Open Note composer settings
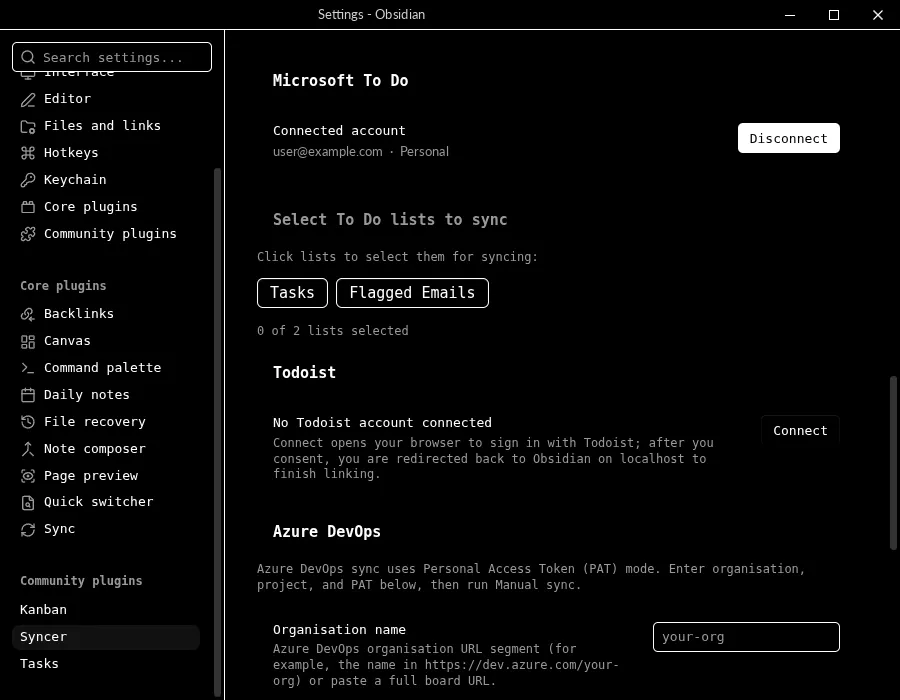900x700 pixels. (106, 448)
